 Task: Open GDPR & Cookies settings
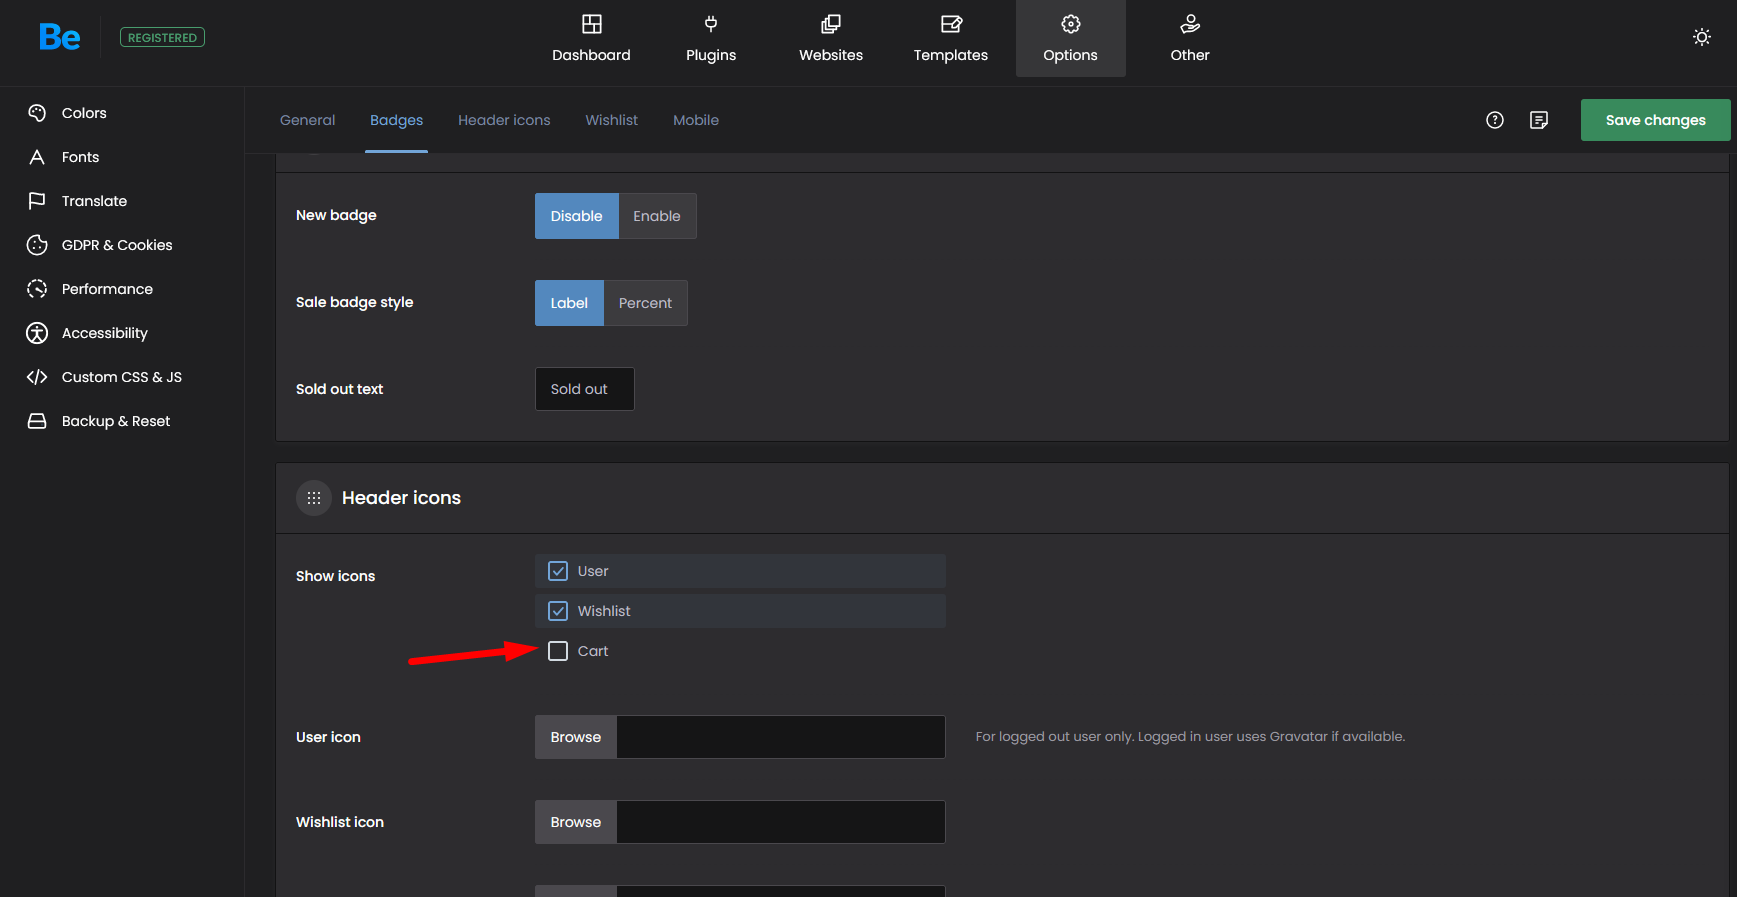click(117, 245)
